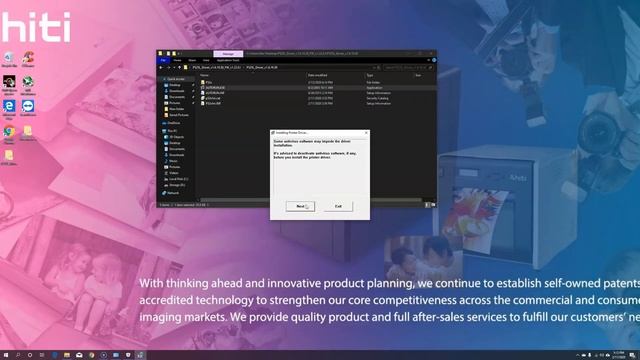Viewport: 640px width, 360px height.
Task: Open the address bar history dropdown
Action: [x=374, y=67]
